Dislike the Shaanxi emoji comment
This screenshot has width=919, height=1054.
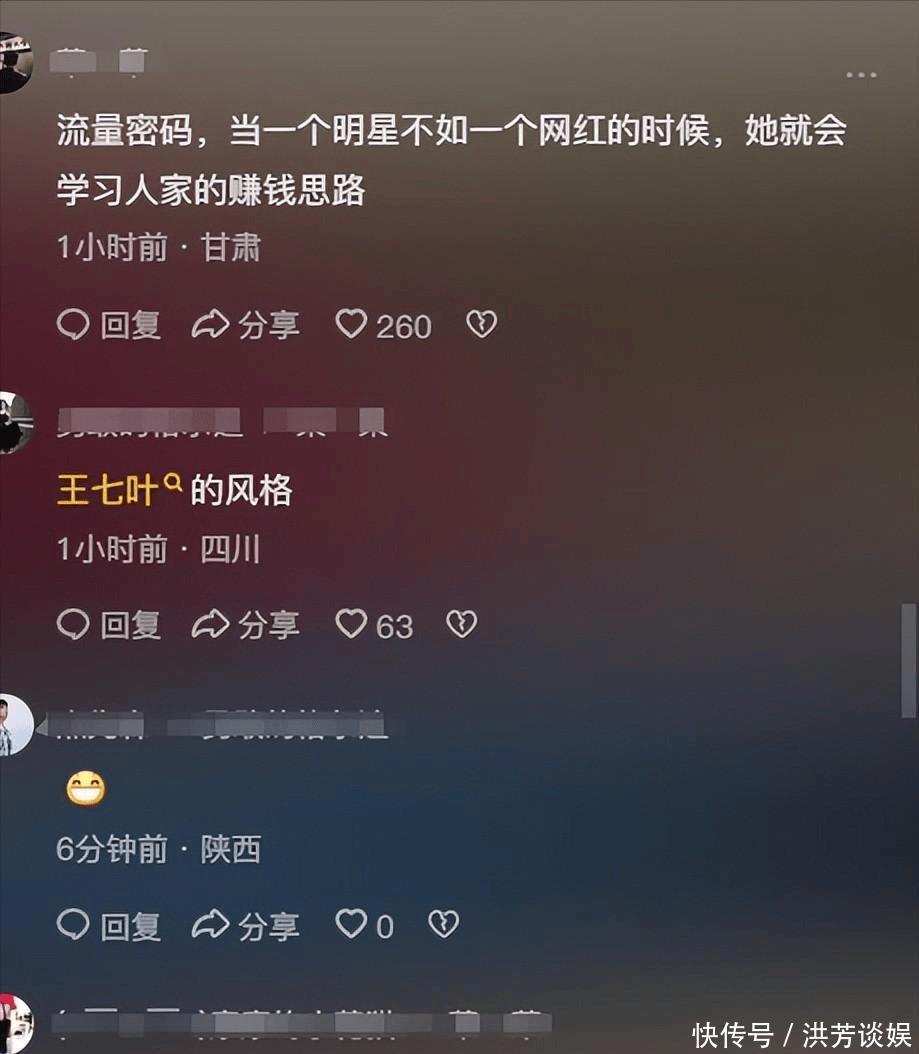pos(444,924)
